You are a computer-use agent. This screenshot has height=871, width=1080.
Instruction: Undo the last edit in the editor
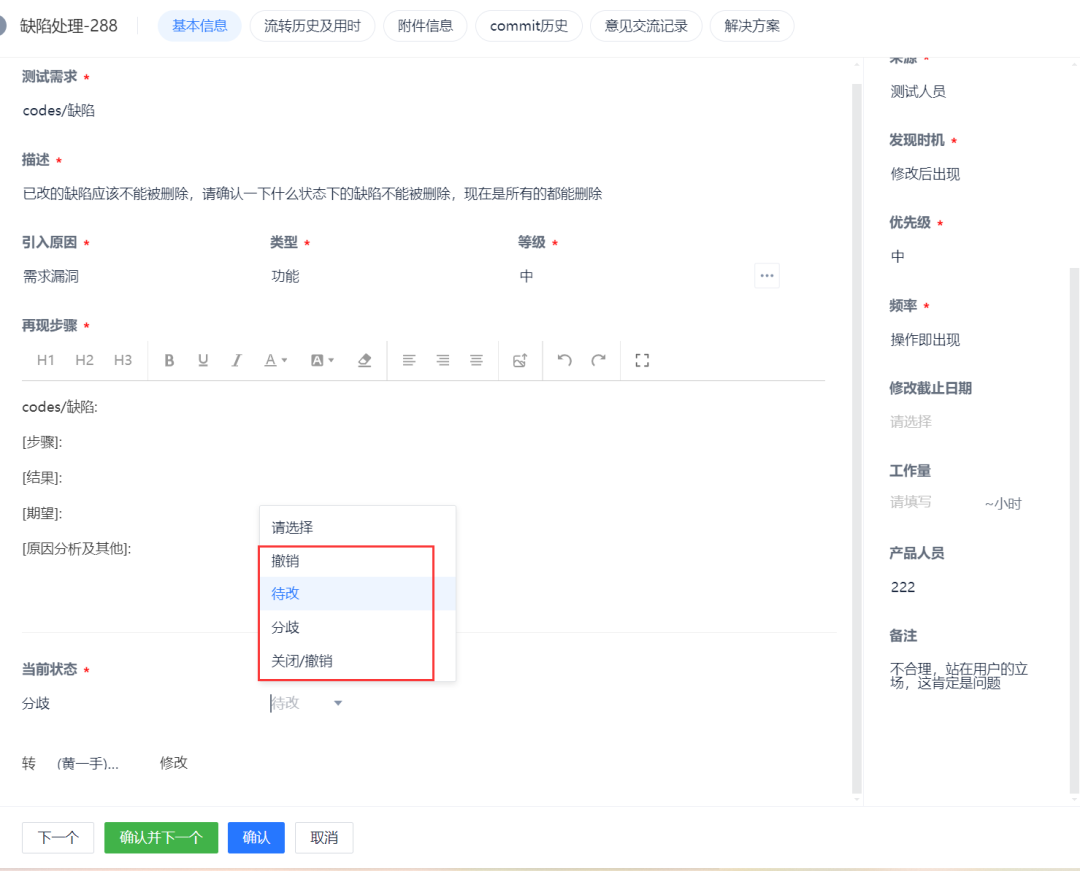tap(565, 360)
